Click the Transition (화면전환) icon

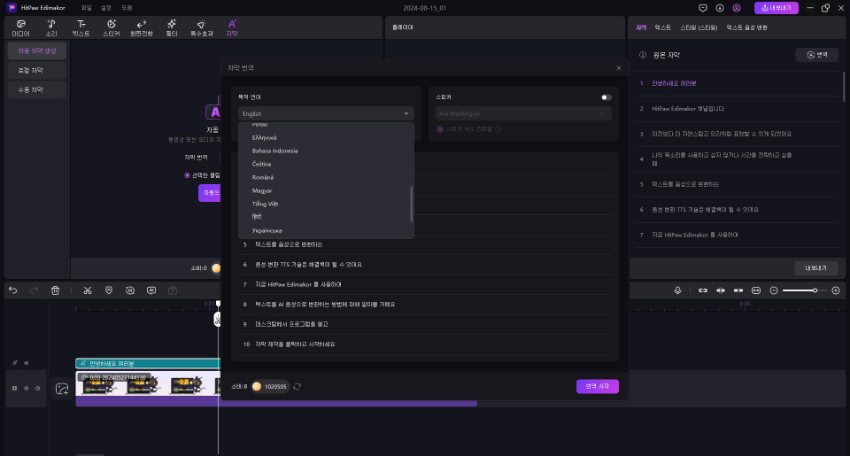140,26
